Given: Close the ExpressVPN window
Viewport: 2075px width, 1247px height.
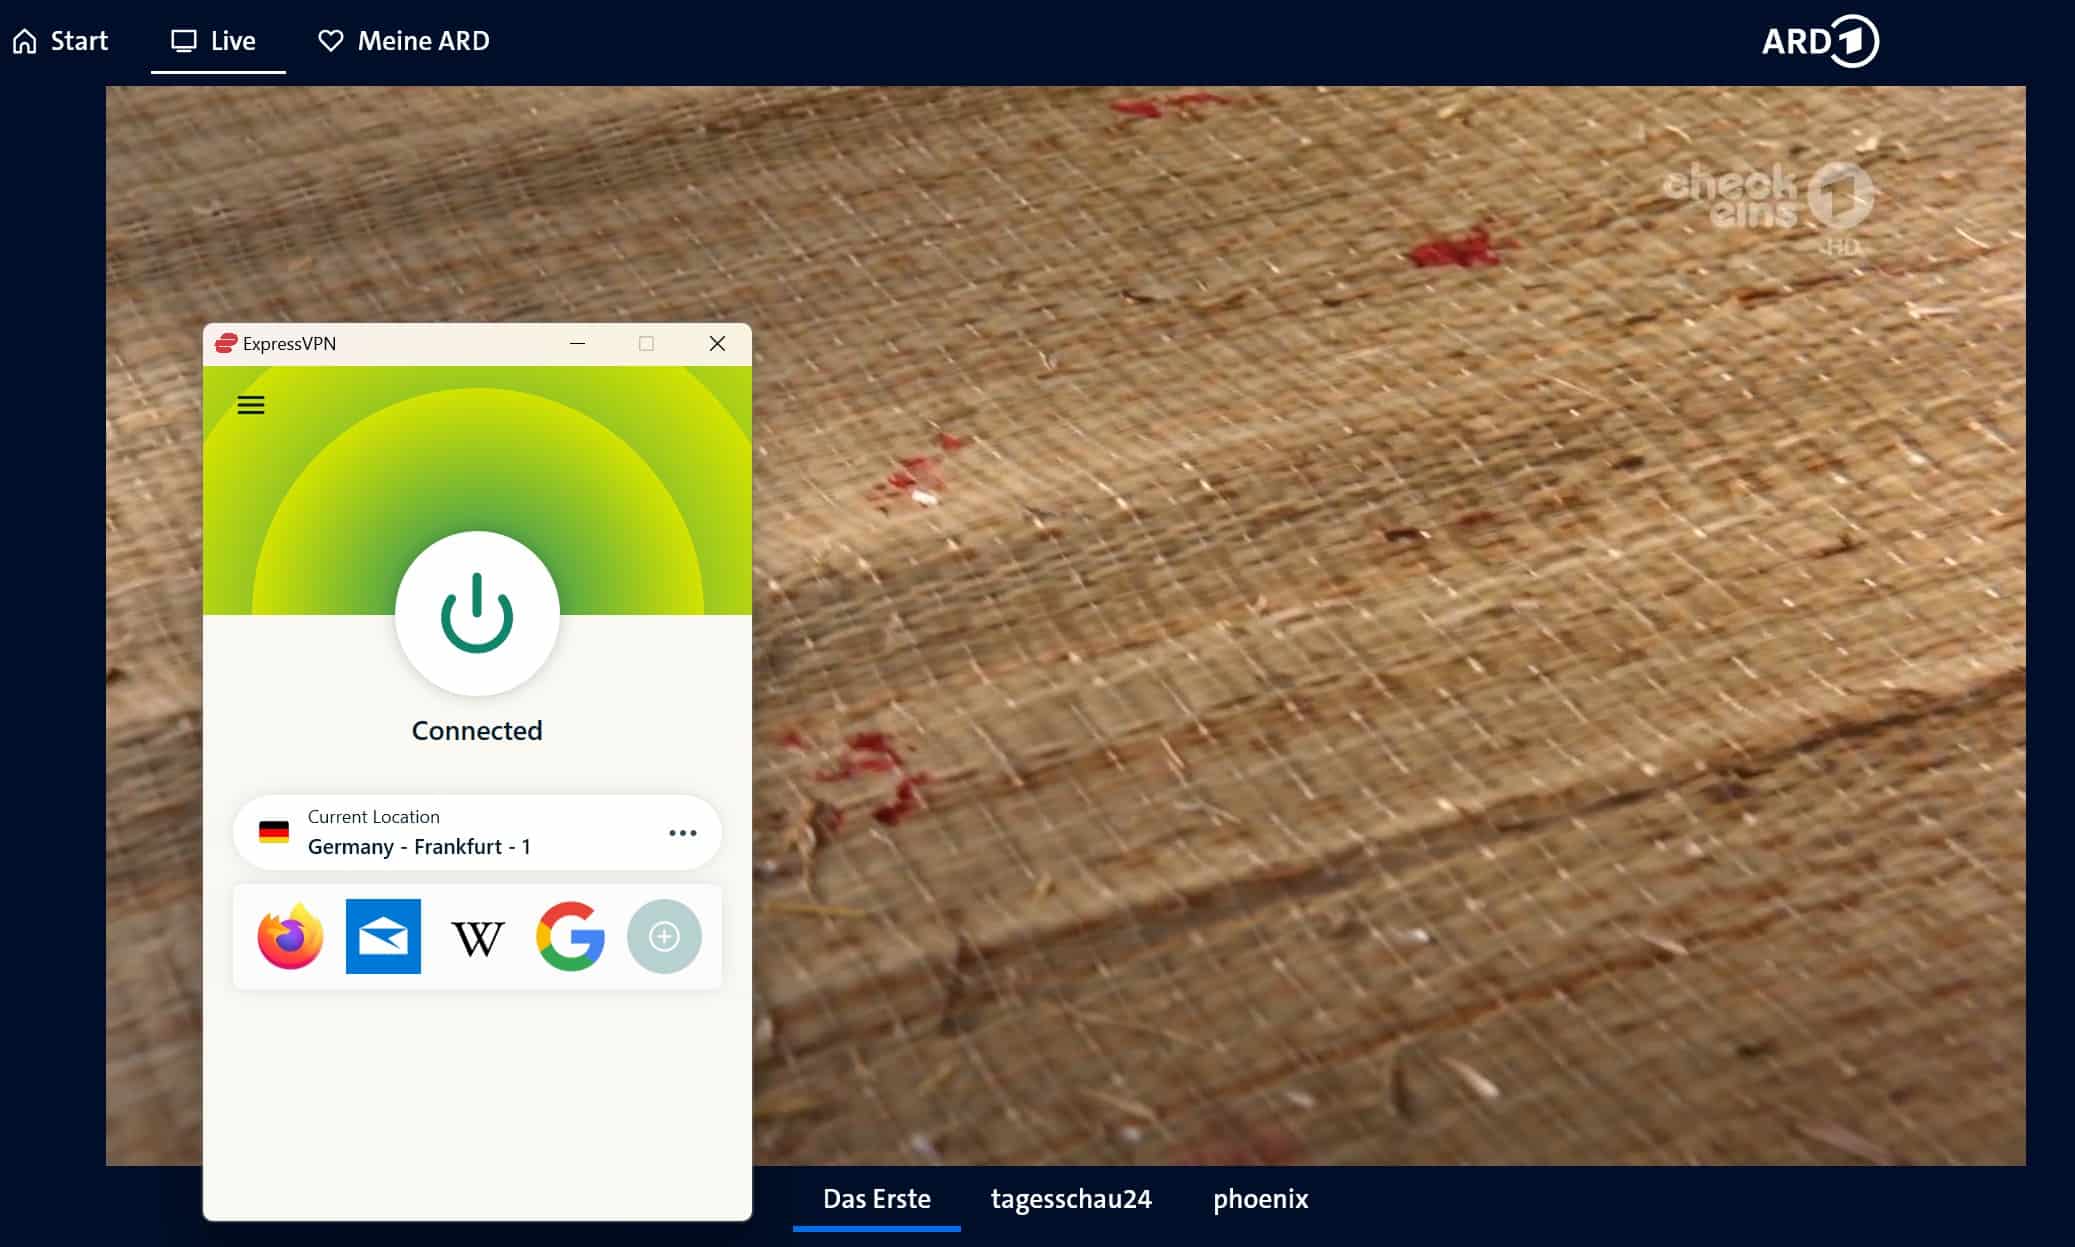Looking at the screenshot, I should [717, 344].
